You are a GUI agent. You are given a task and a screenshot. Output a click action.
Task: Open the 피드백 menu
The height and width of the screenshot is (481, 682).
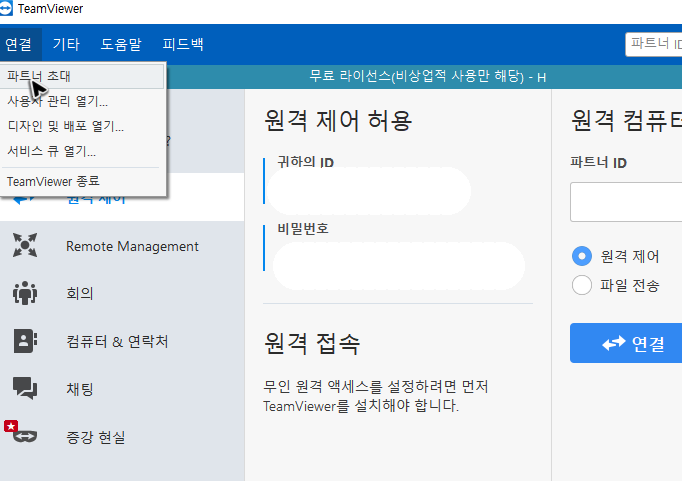183,44
